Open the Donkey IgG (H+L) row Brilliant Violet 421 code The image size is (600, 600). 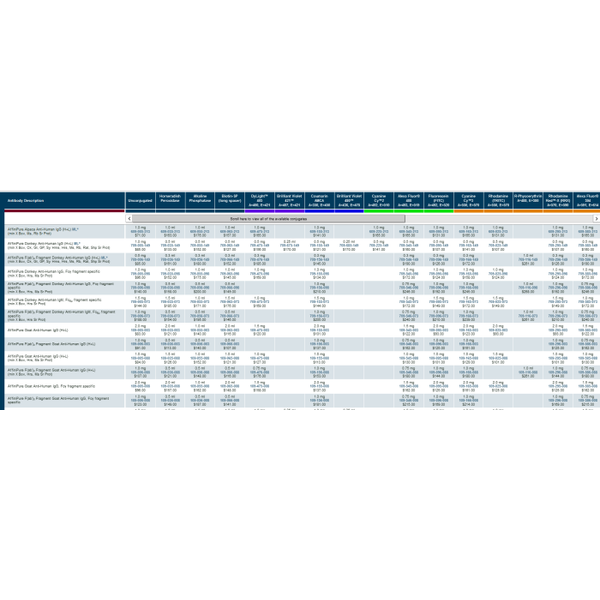point(289,246)
